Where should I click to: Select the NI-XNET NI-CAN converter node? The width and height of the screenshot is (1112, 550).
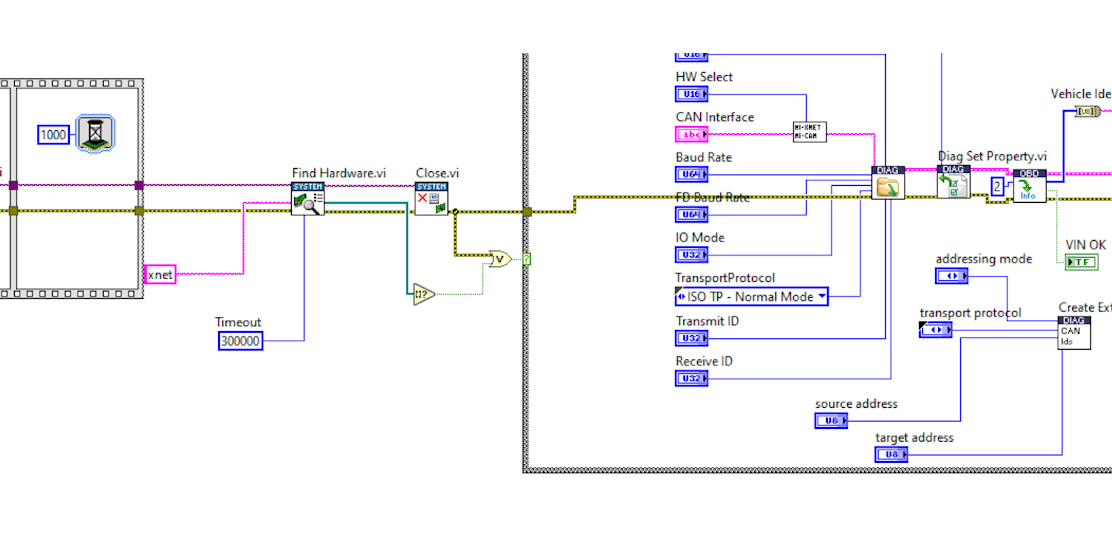click(809, 132)
